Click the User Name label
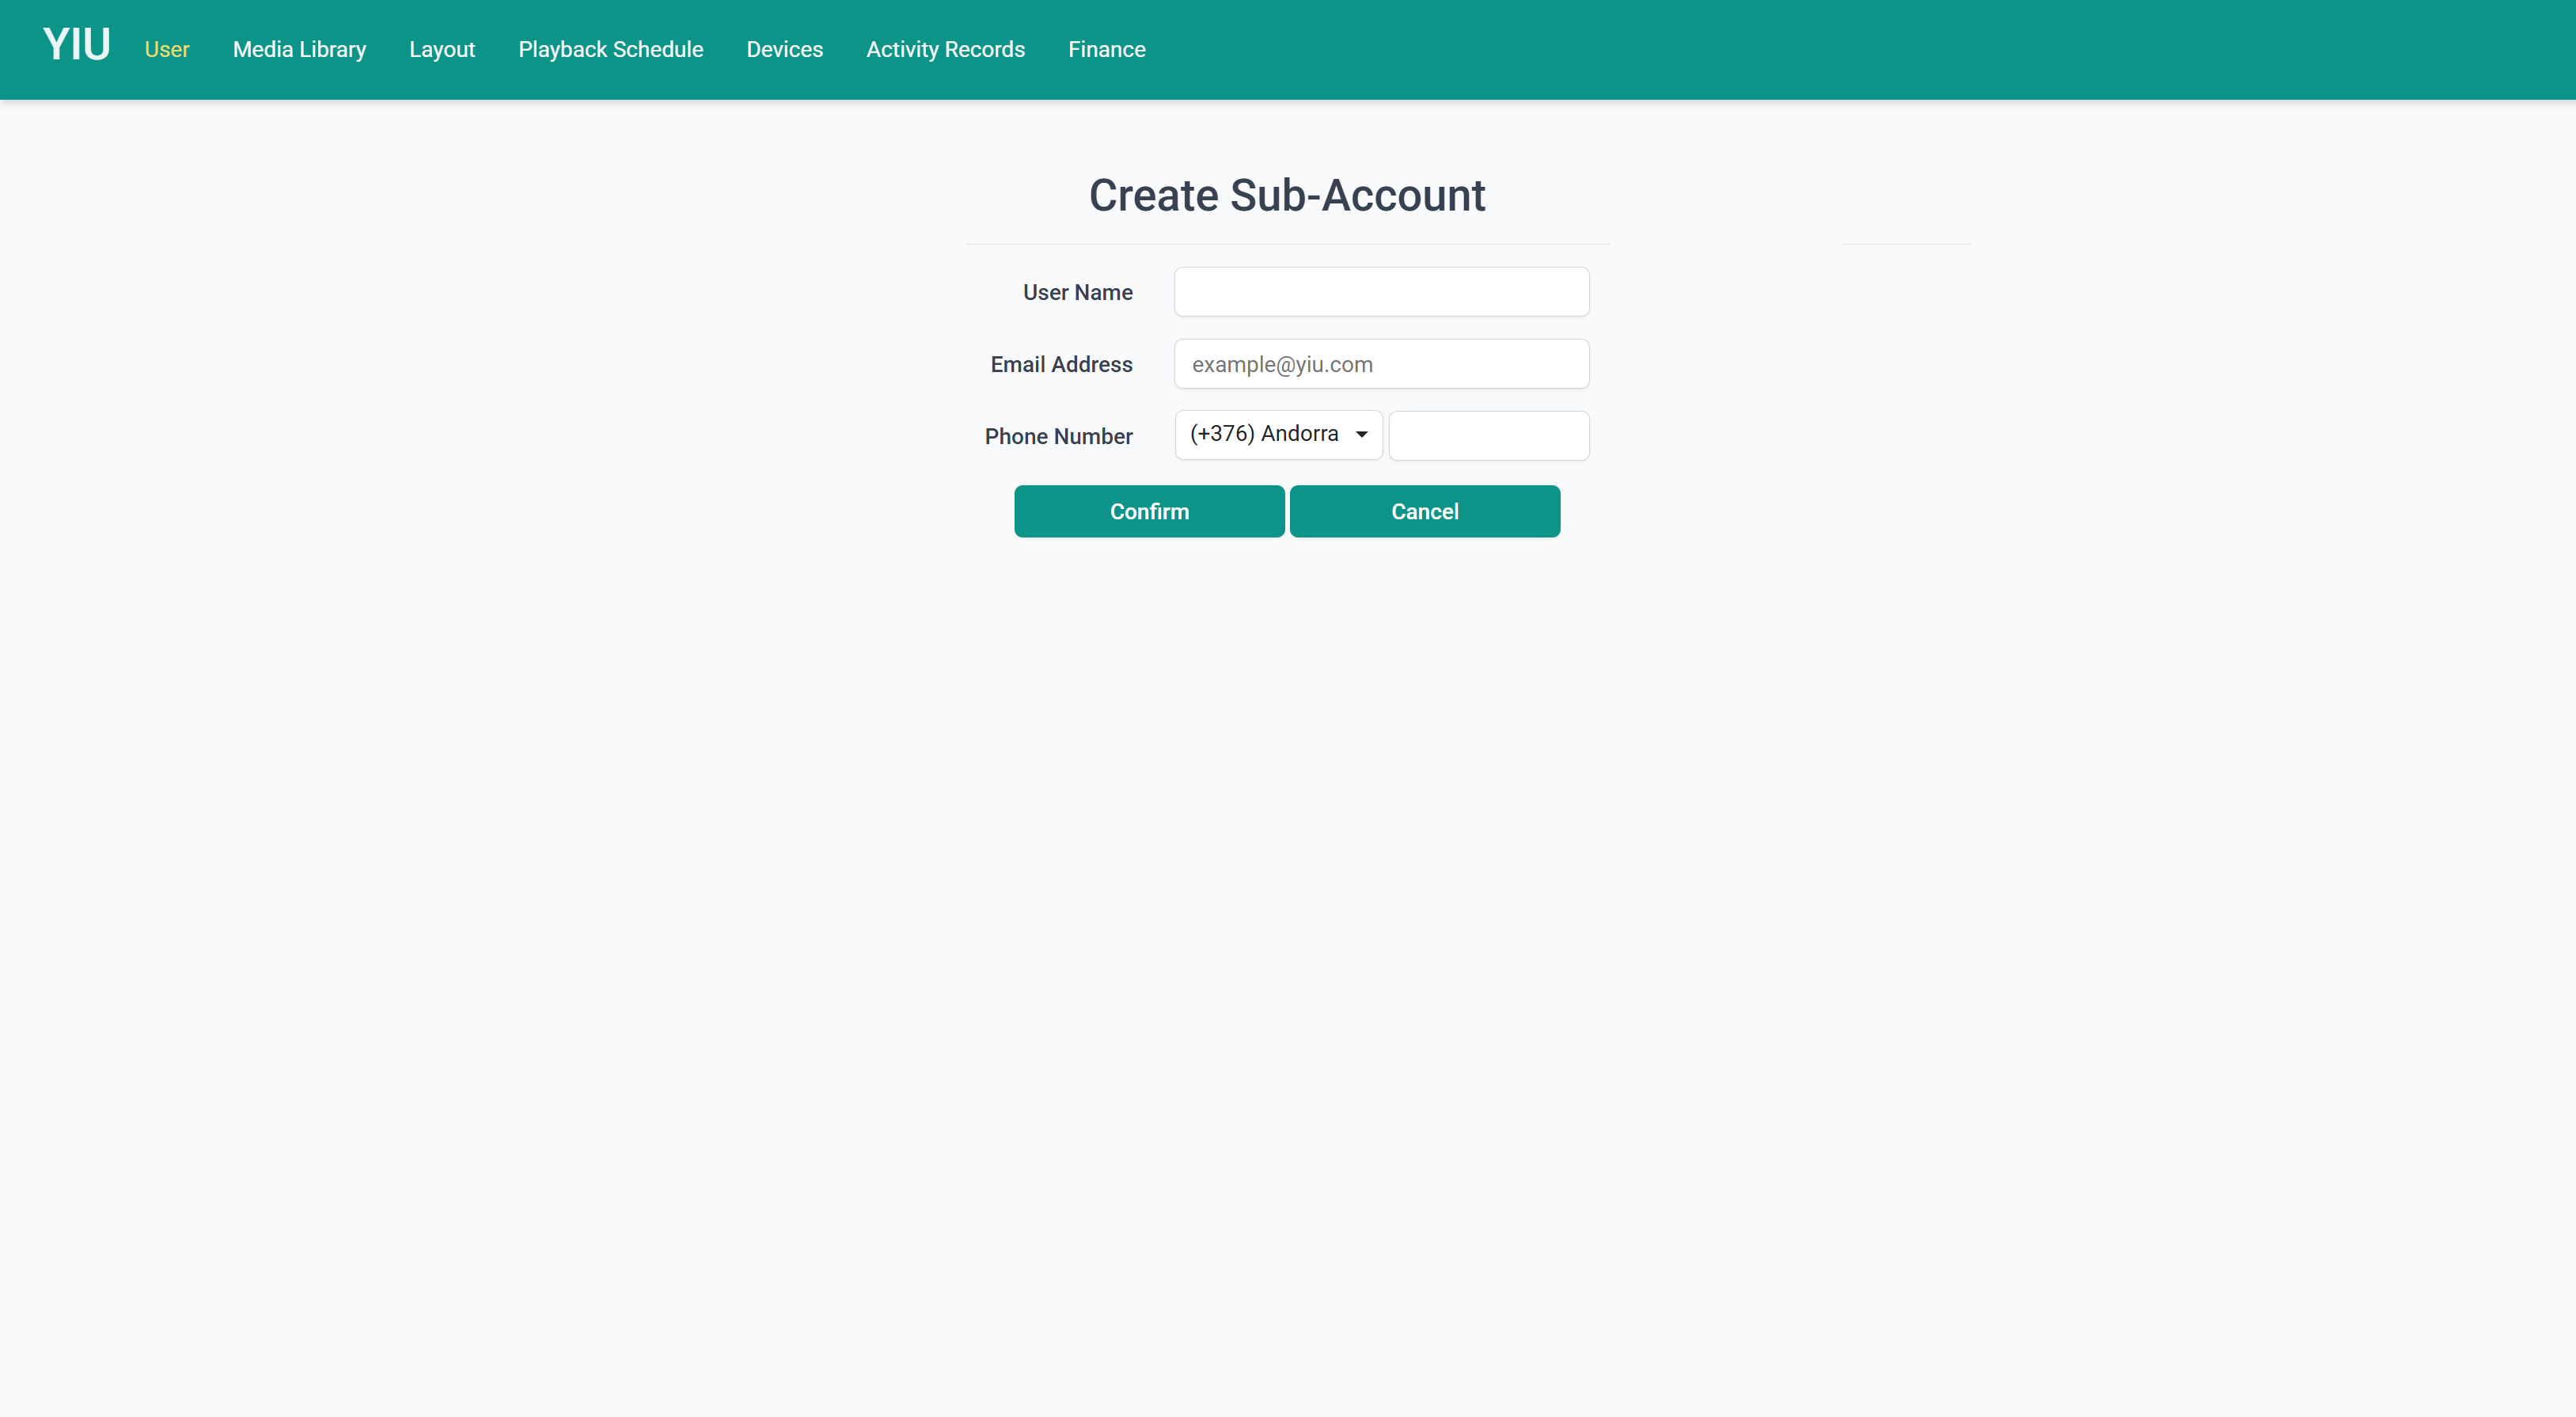The image size is (2576, 1417). click(1078, 292)
